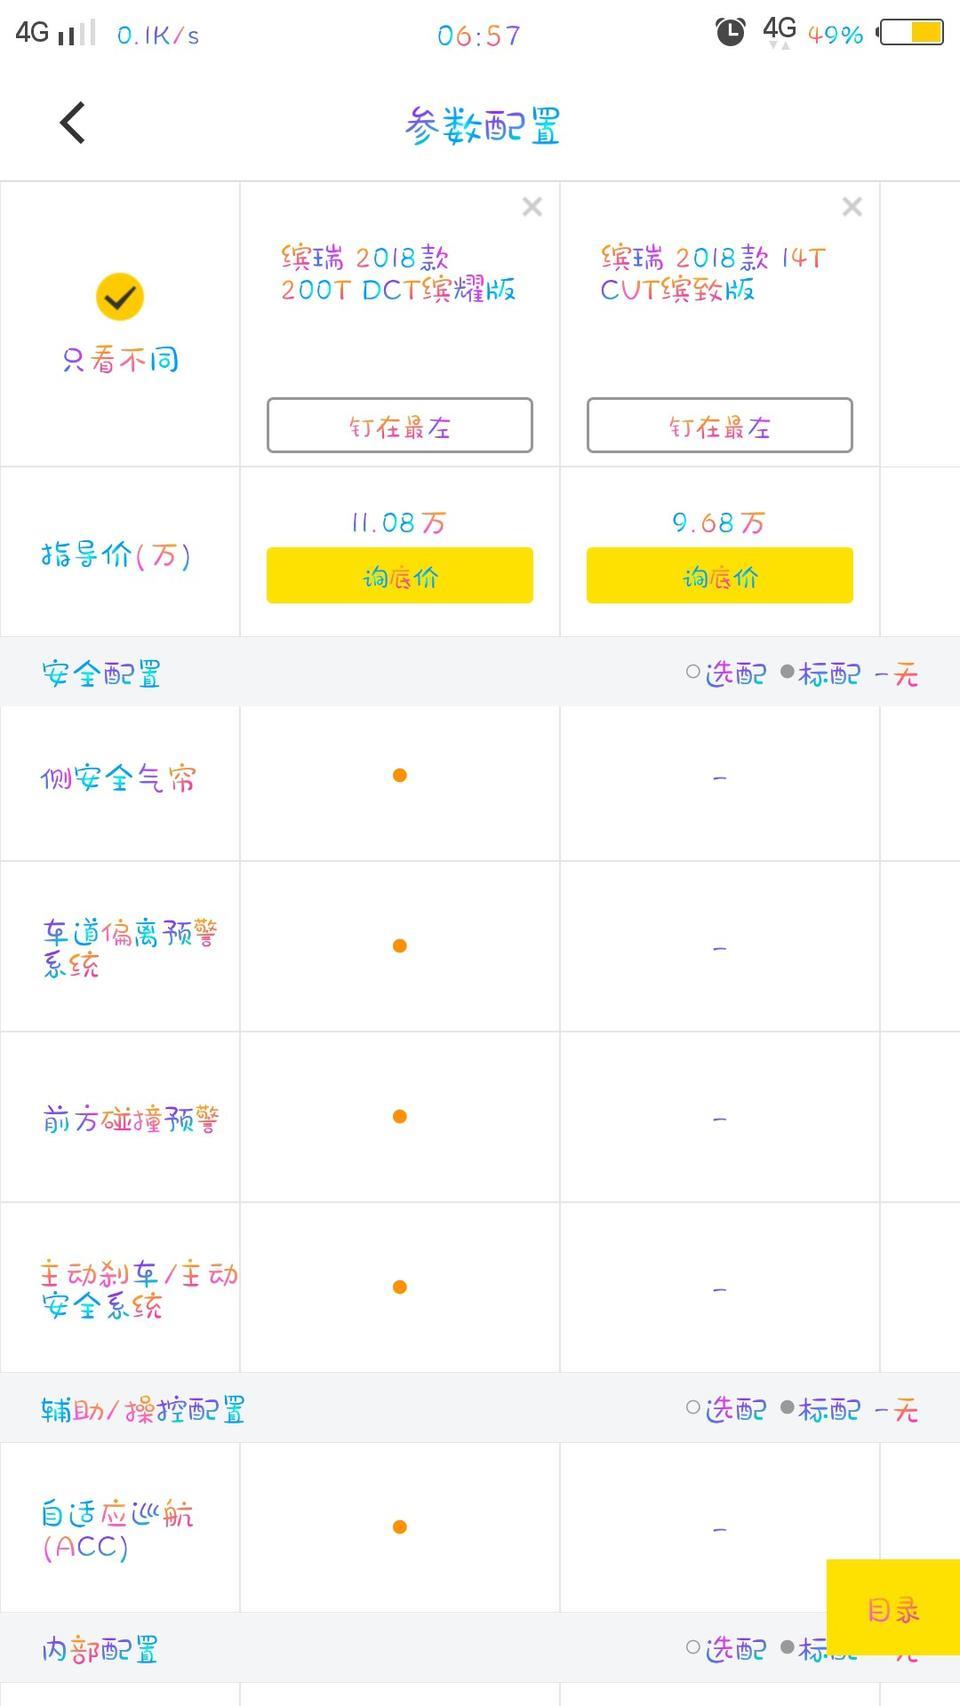
Task: Toggle the 只看不同 yellow checkmark
Action: click(x=120, y=297)
